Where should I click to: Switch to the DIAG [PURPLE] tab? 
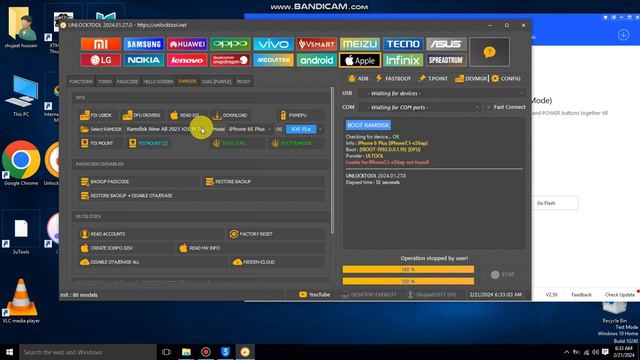point(216,82)
